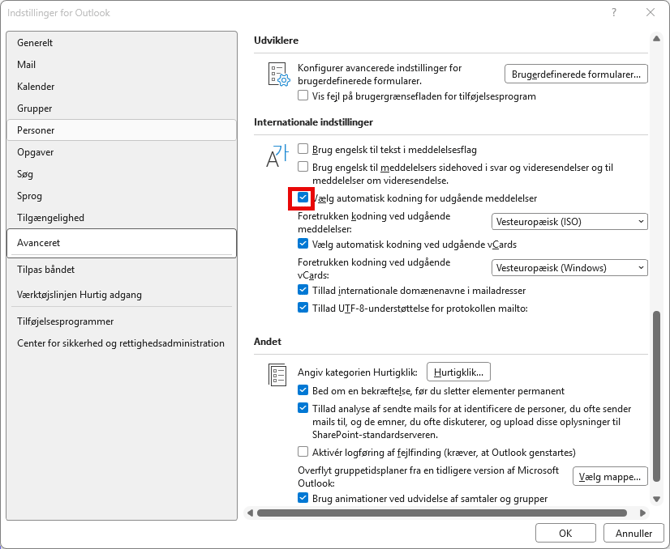Select Tilpas båndet in the sidebar

[46, 269]
